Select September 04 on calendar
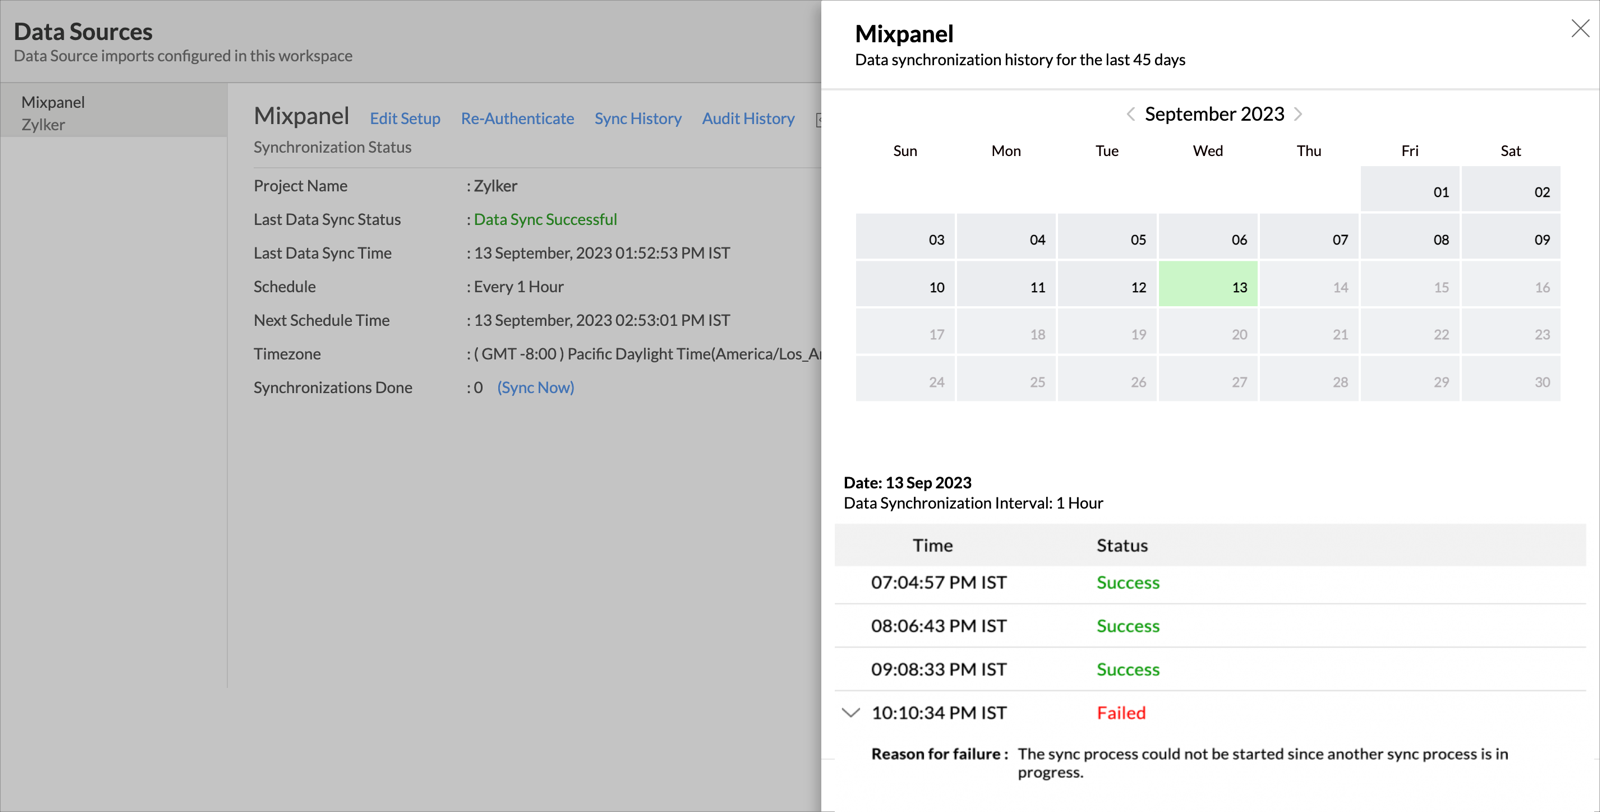 point(1006,237)
